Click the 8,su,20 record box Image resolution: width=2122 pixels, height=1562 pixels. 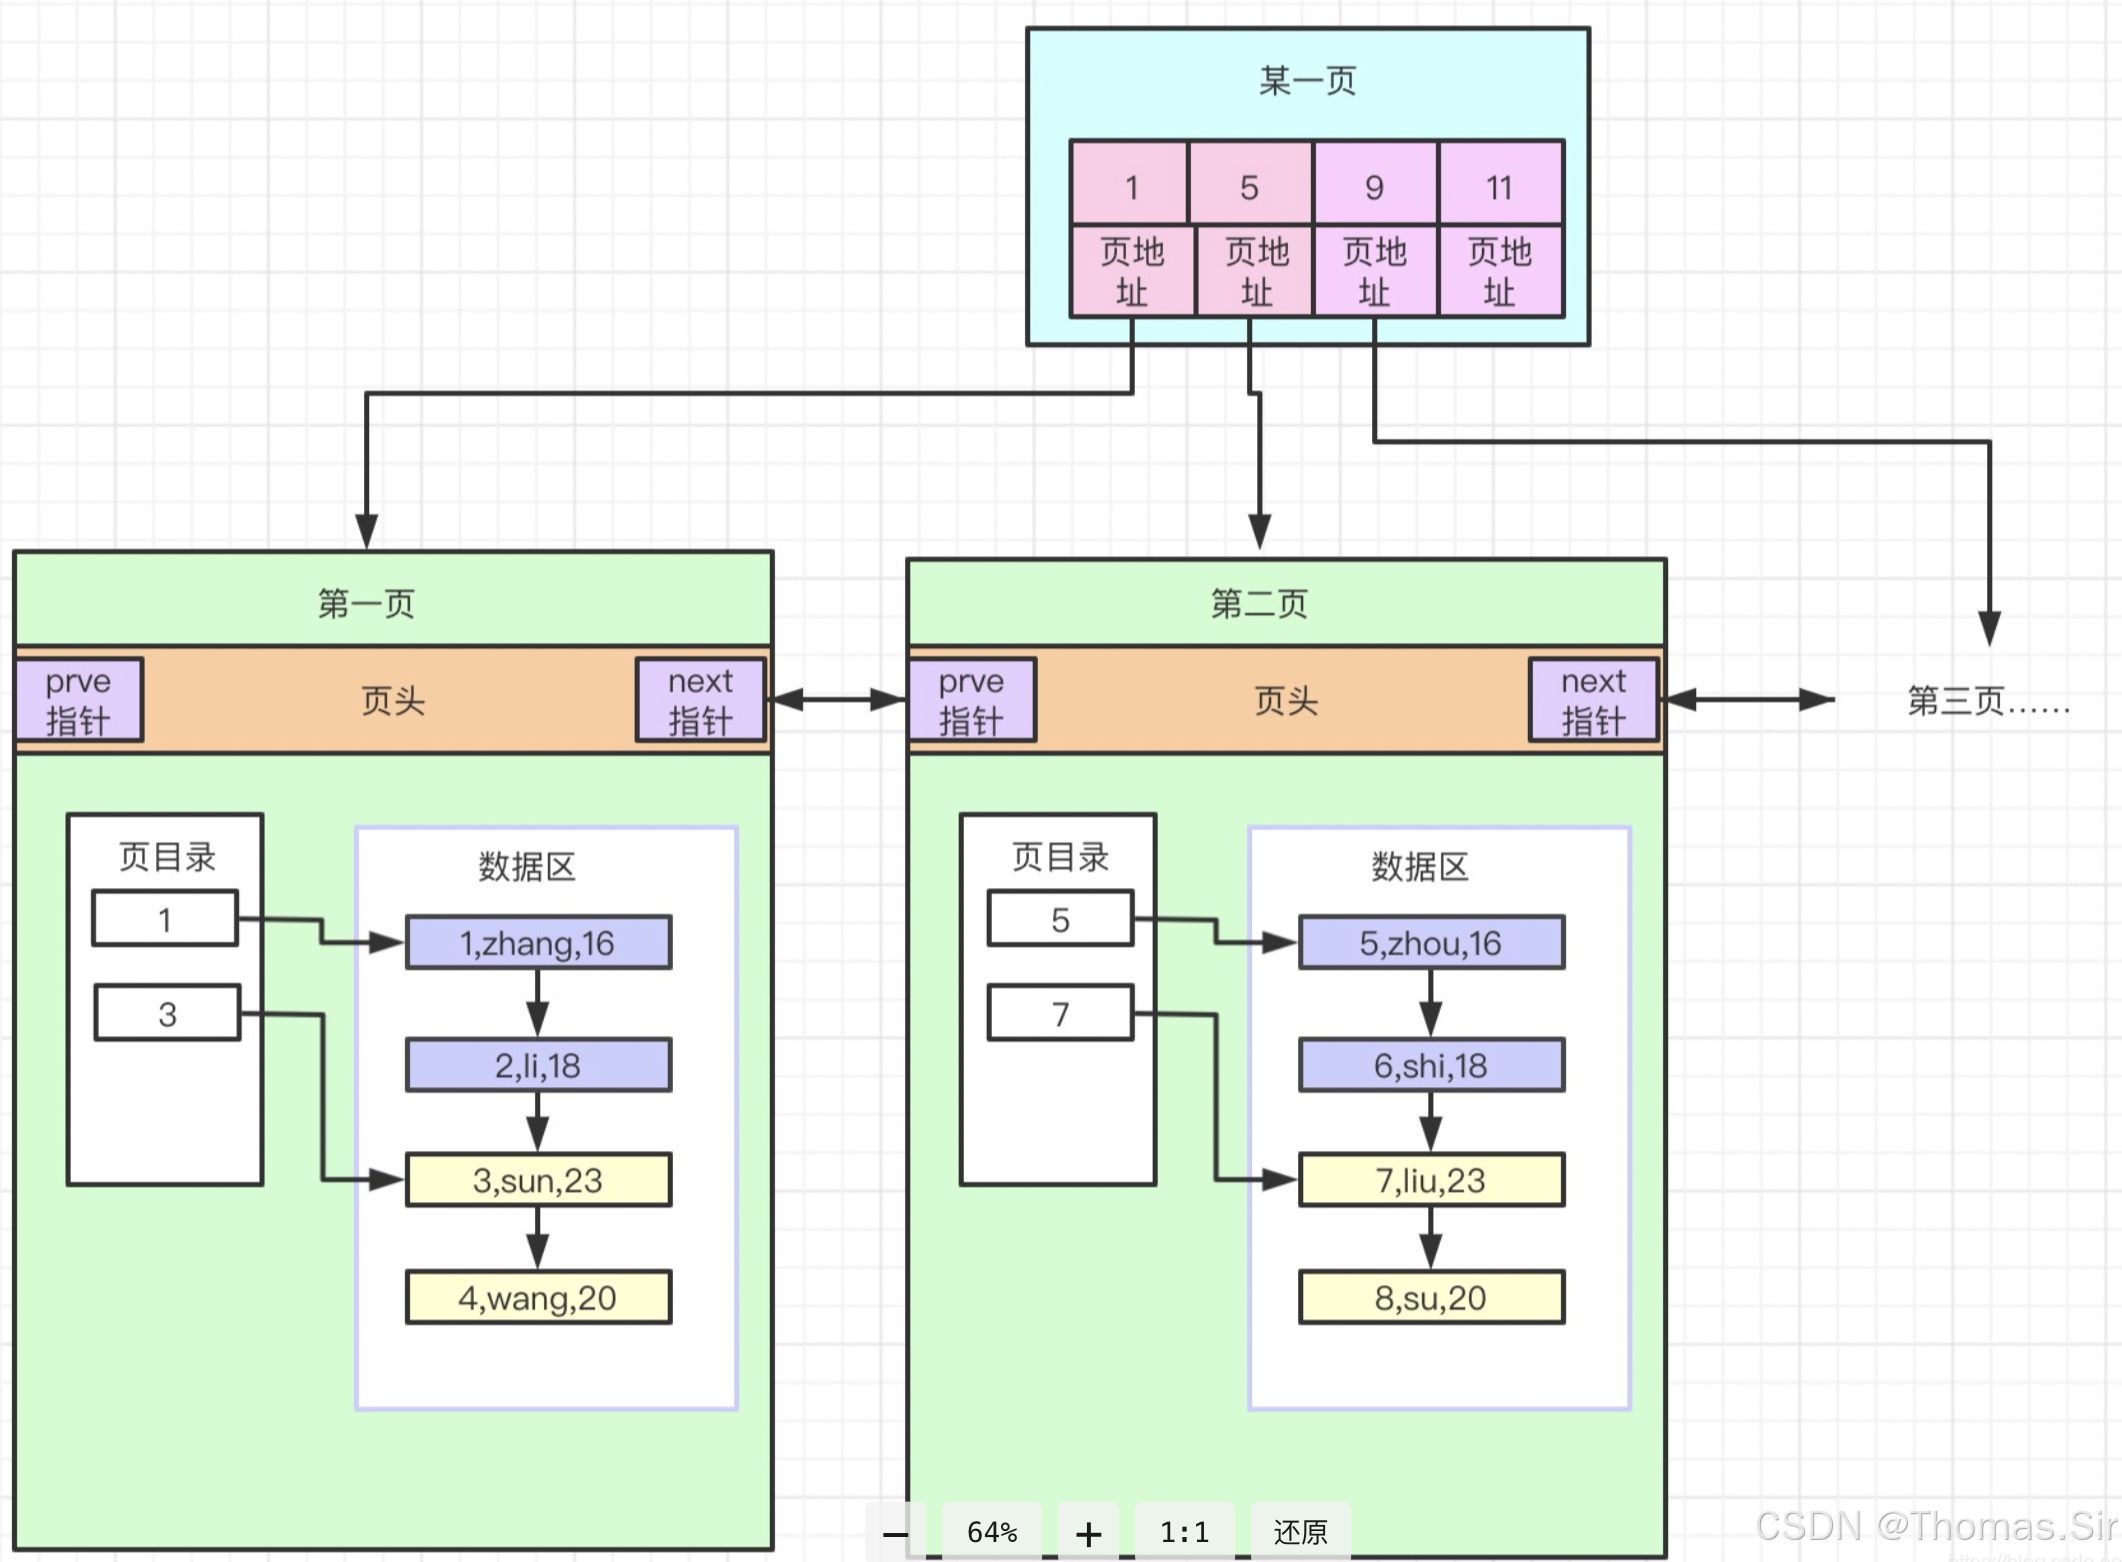(x=1431, y=1298)
